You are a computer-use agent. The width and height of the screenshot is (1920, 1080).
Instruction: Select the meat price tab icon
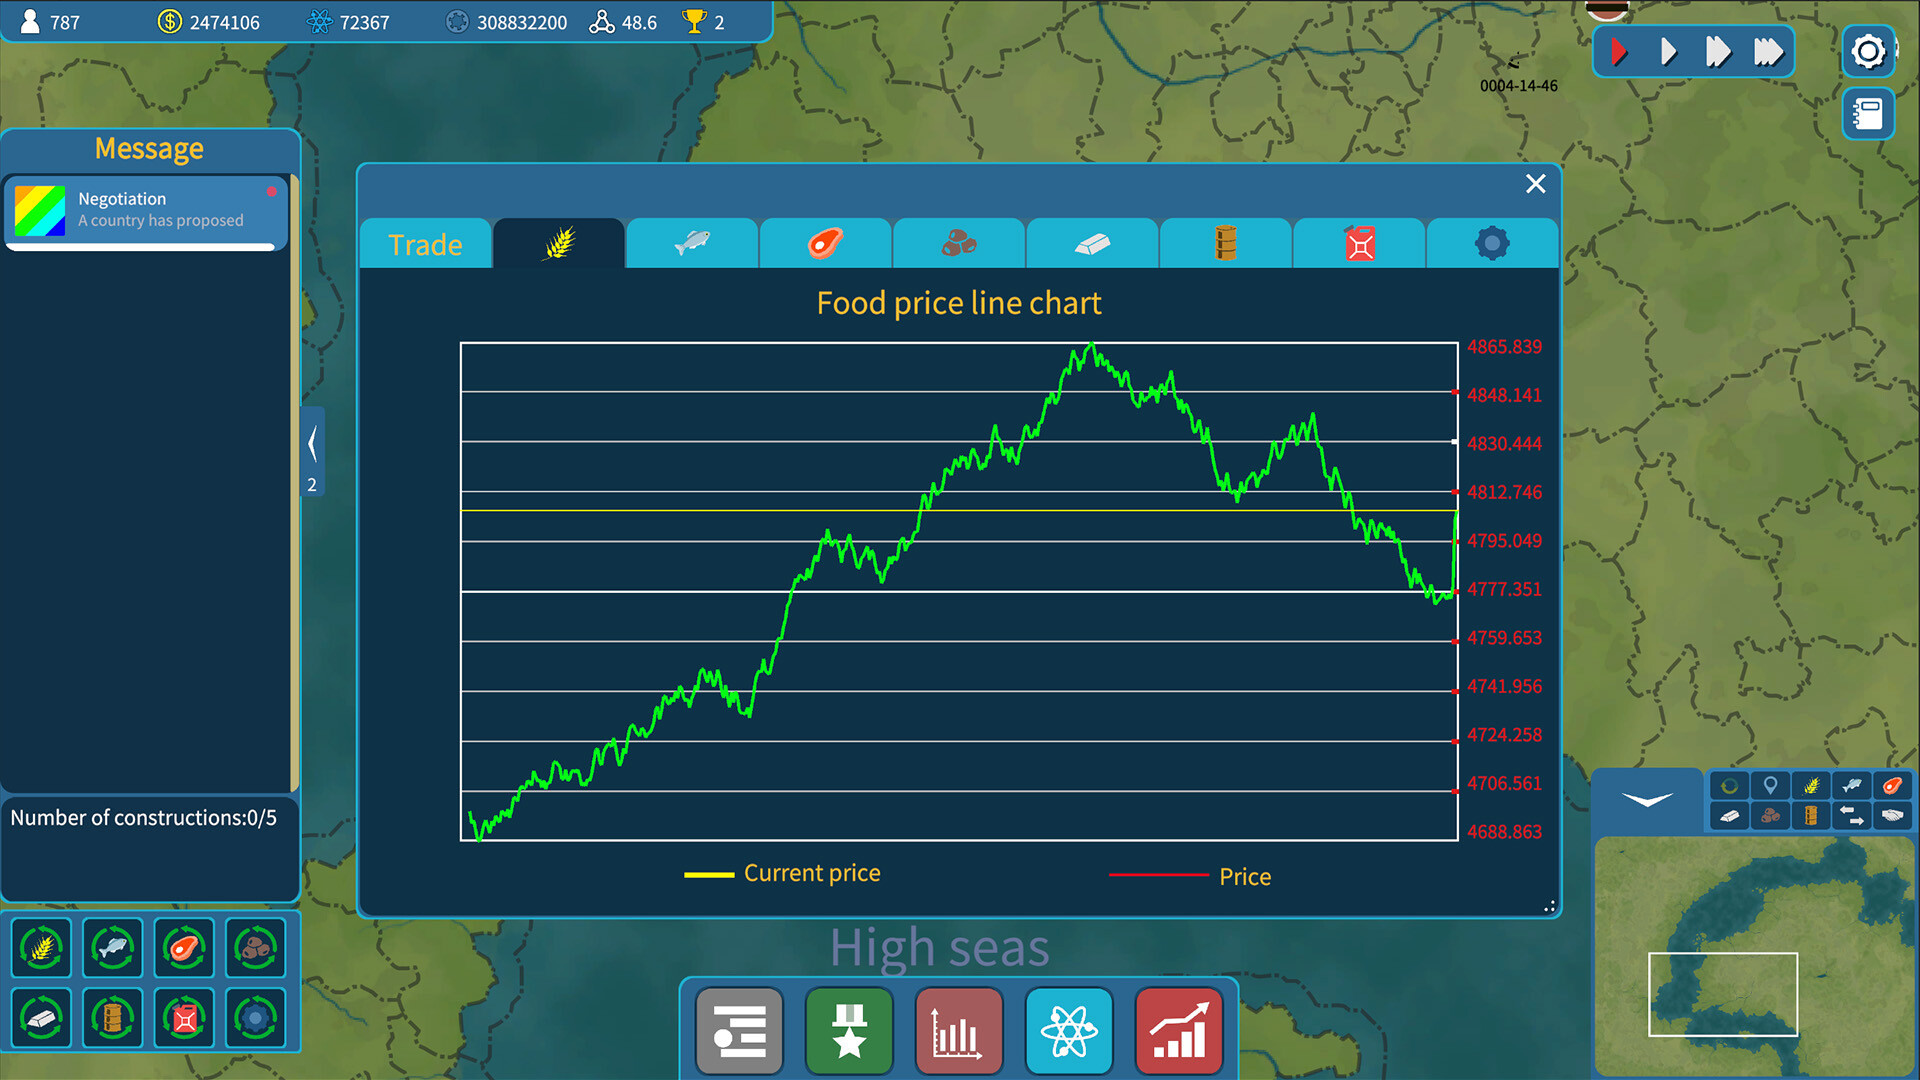pyautogui.click(x=825, y=243)
